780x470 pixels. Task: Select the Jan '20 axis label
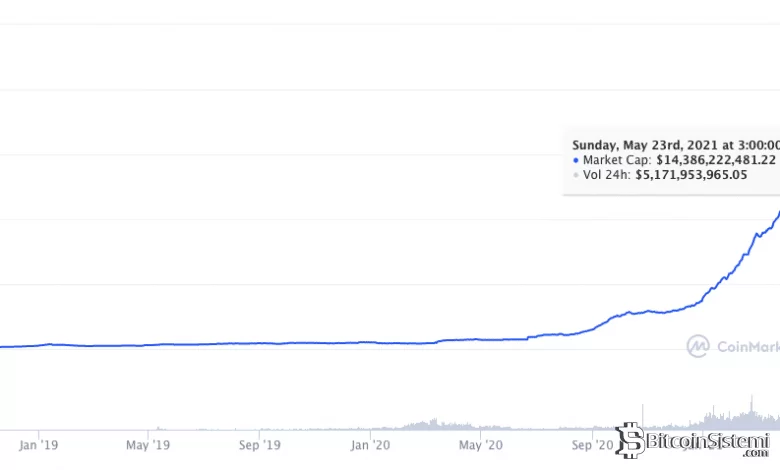tap(372, 444)
